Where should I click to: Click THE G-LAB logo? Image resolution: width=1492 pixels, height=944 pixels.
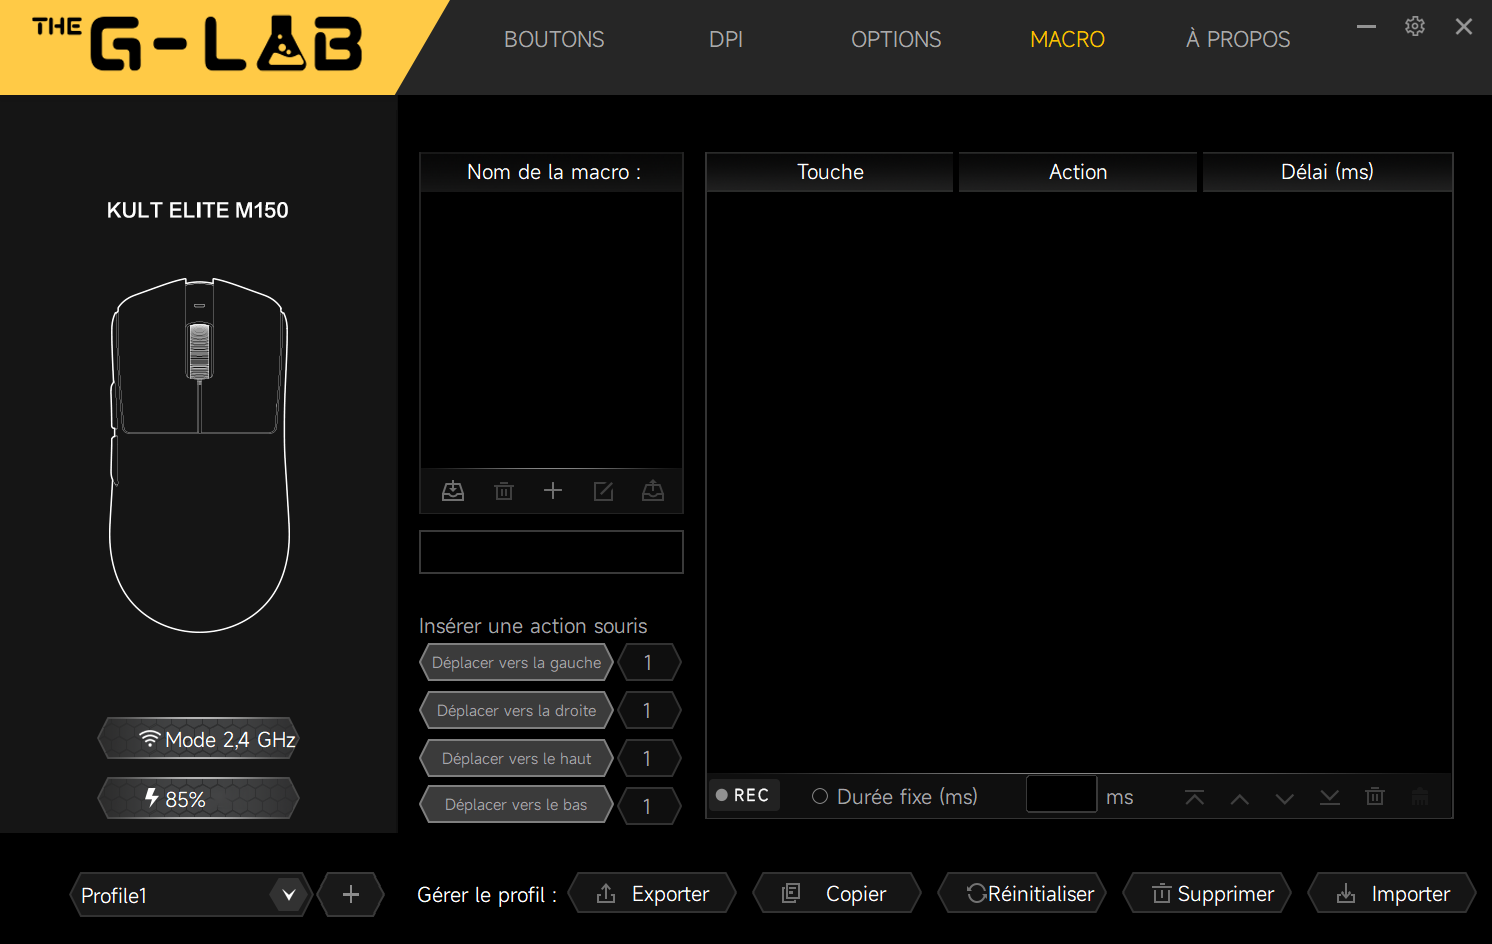coord(197,45)
